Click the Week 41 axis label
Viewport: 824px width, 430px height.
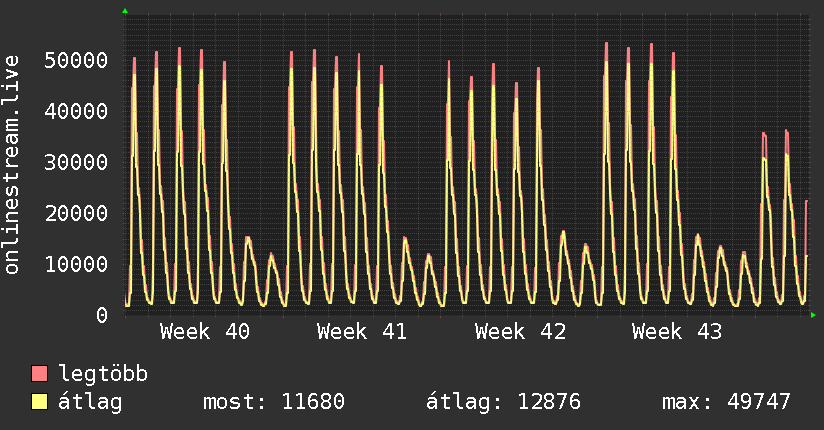click(x=362, y=332)
